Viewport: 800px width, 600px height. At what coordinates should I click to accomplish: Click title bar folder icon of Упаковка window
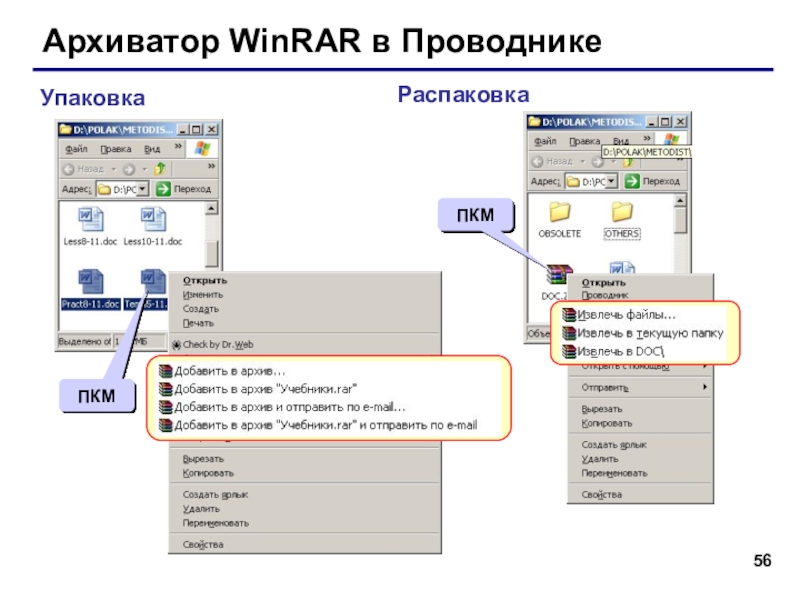pyautogui.click(x=65, y=129)
